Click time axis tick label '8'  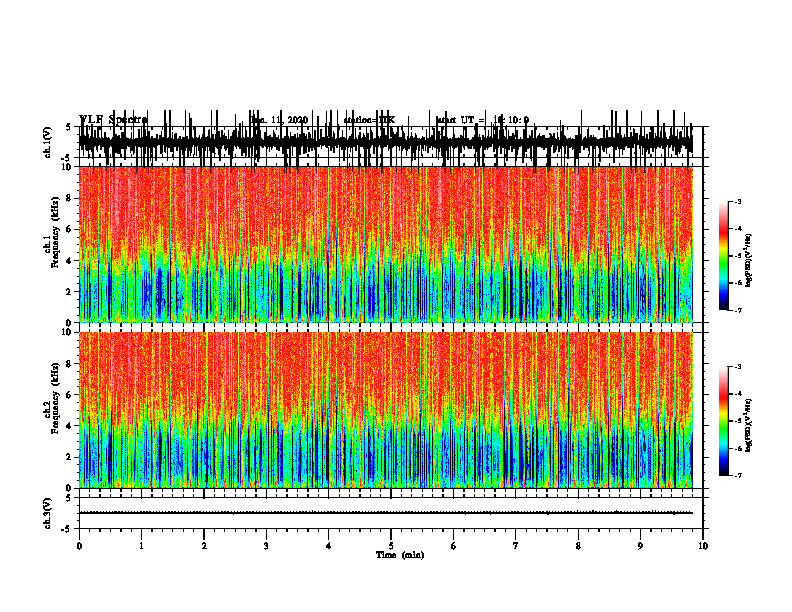pyautogui.click(x=578, y=546)
